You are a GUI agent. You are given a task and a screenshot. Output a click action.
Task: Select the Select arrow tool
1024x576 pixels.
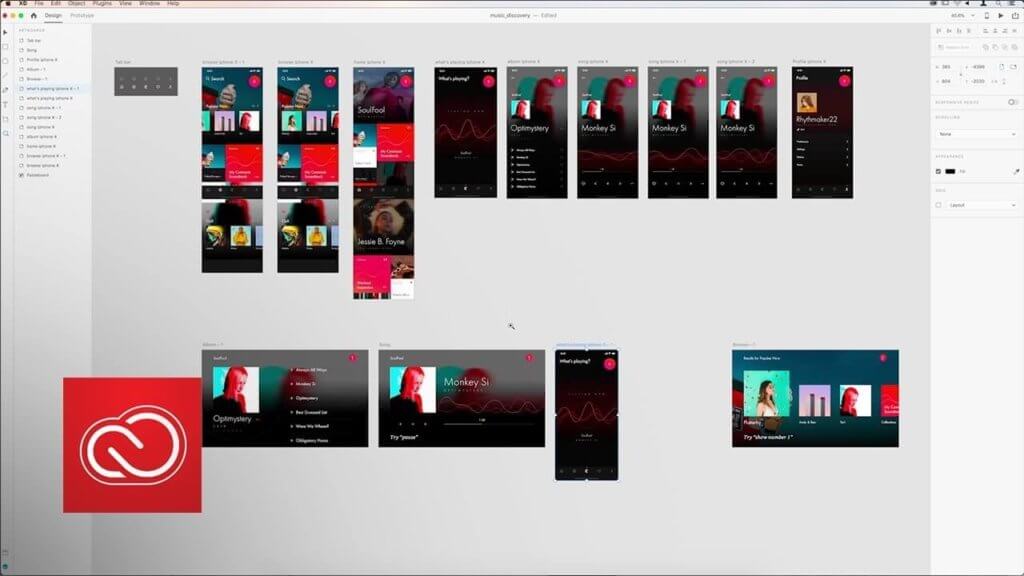click(x=5, y=32)
